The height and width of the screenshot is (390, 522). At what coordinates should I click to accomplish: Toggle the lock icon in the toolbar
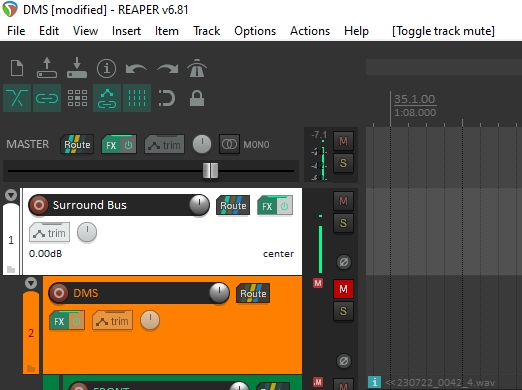coord(197,98)
